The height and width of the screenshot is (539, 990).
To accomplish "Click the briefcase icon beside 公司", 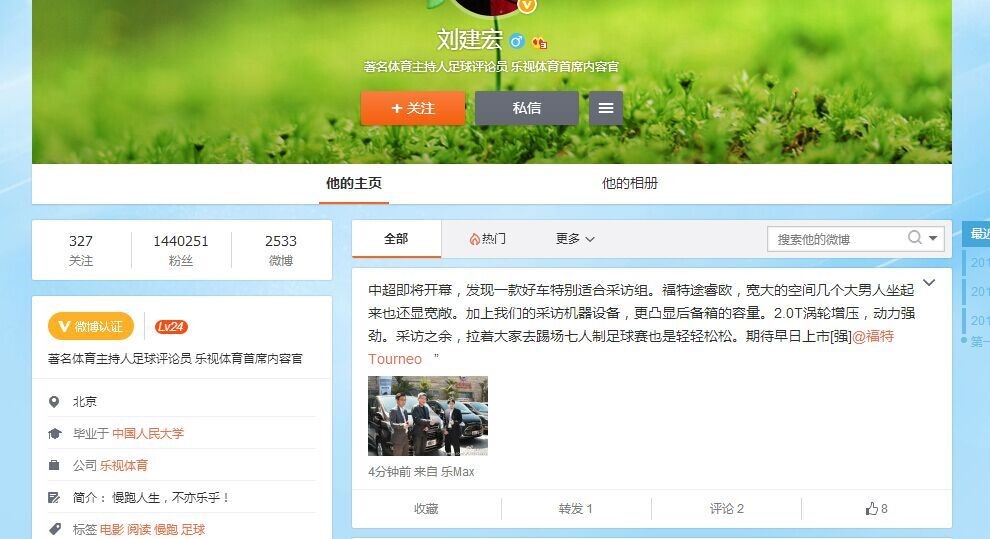I will 54,465.
